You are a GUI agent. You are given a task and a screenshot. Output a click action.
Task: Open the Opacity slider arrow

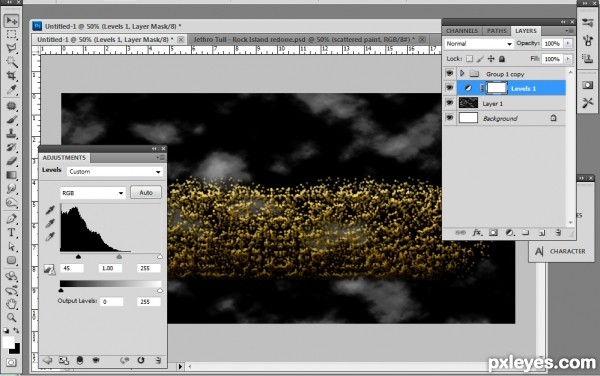click(x=568, y=44)
